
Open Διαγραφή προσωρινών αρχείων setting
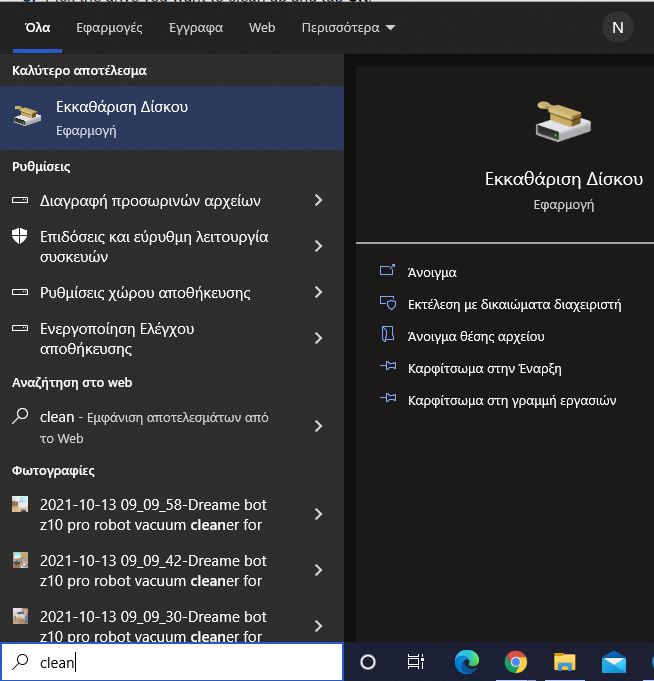coord(150,201)
